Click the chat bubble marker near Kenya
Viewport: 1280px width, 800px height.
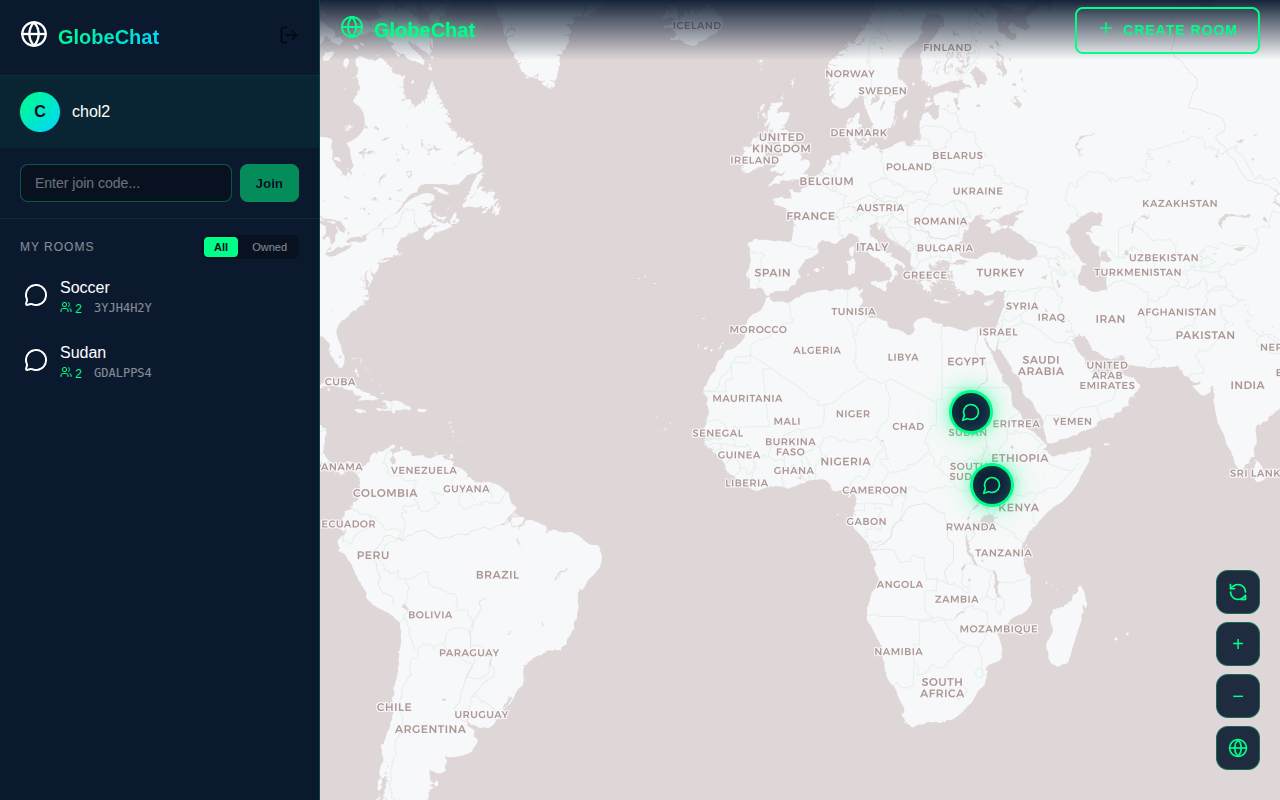click(x=991, y=484)
